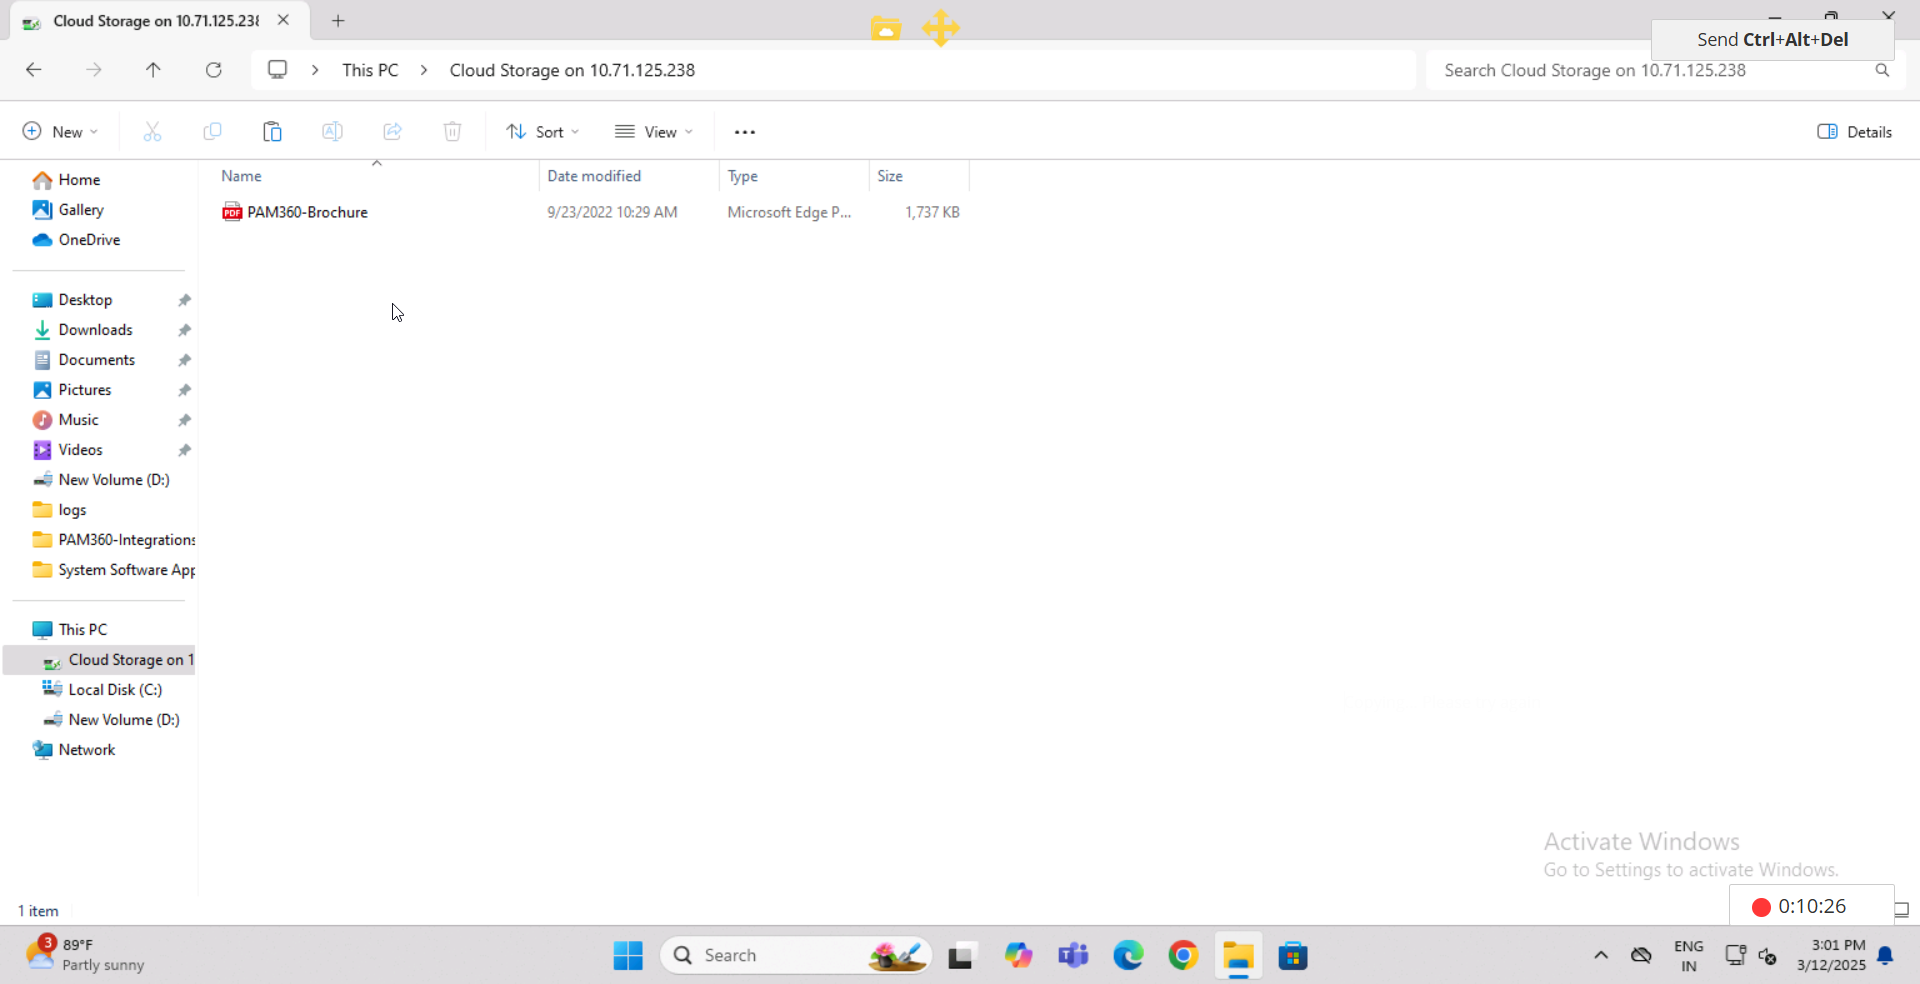1920x984 pixels.
Task: Click This PC in the breadcrumb path
Action: tap(369, 70)
